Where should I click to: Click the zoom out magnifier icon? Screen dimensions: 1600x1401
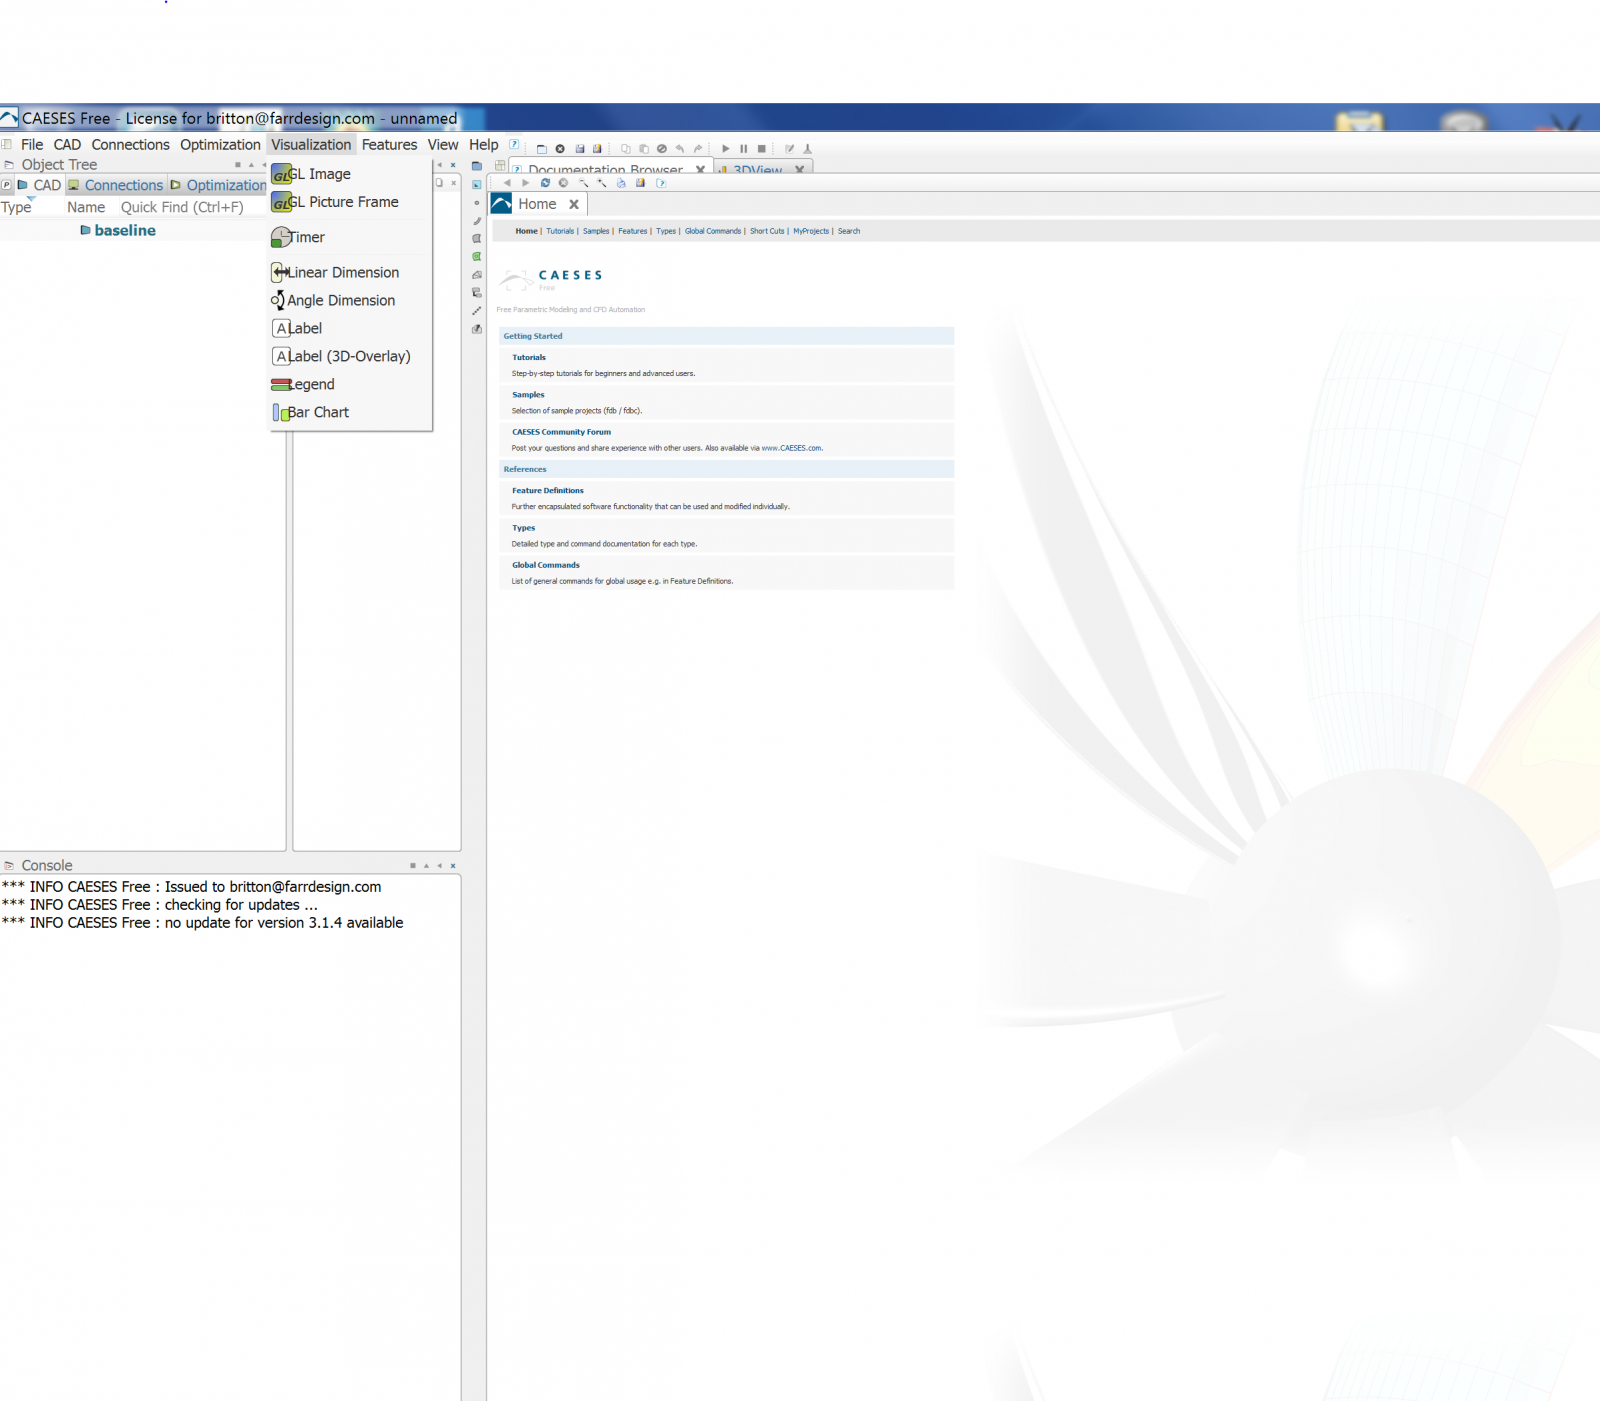(583, 183)
